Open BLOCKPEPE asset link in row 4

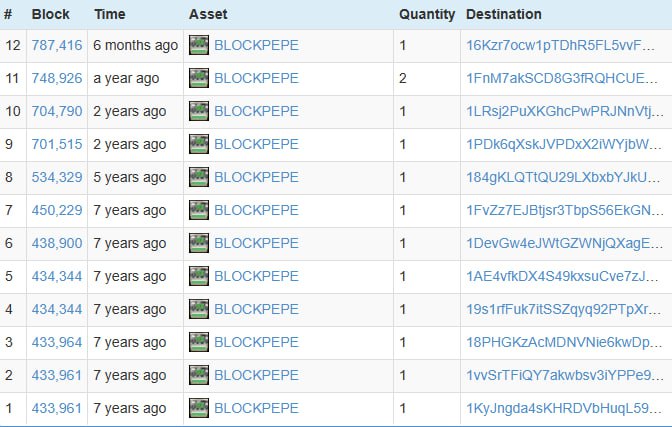pyautogui.click(x=256, y=309)
